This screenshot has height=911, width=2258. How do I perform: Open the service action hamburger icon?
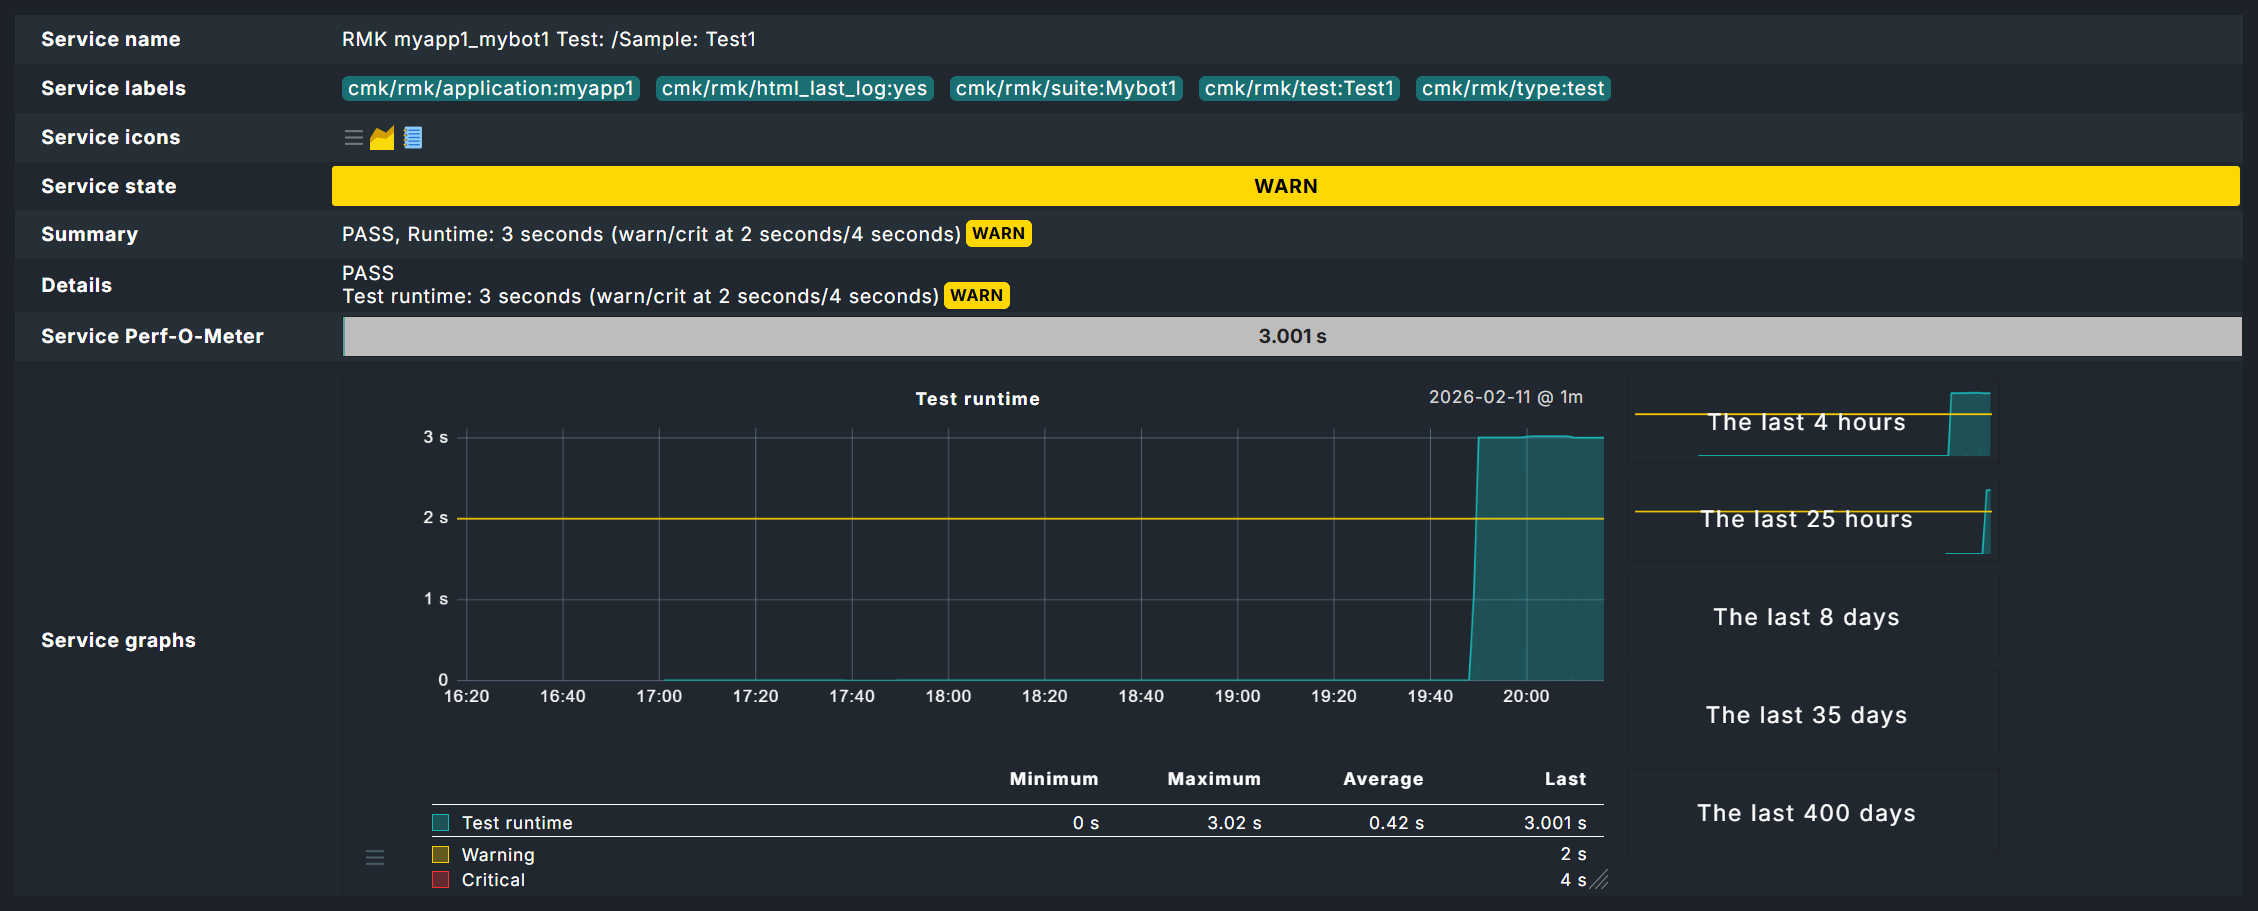point(353,137)
